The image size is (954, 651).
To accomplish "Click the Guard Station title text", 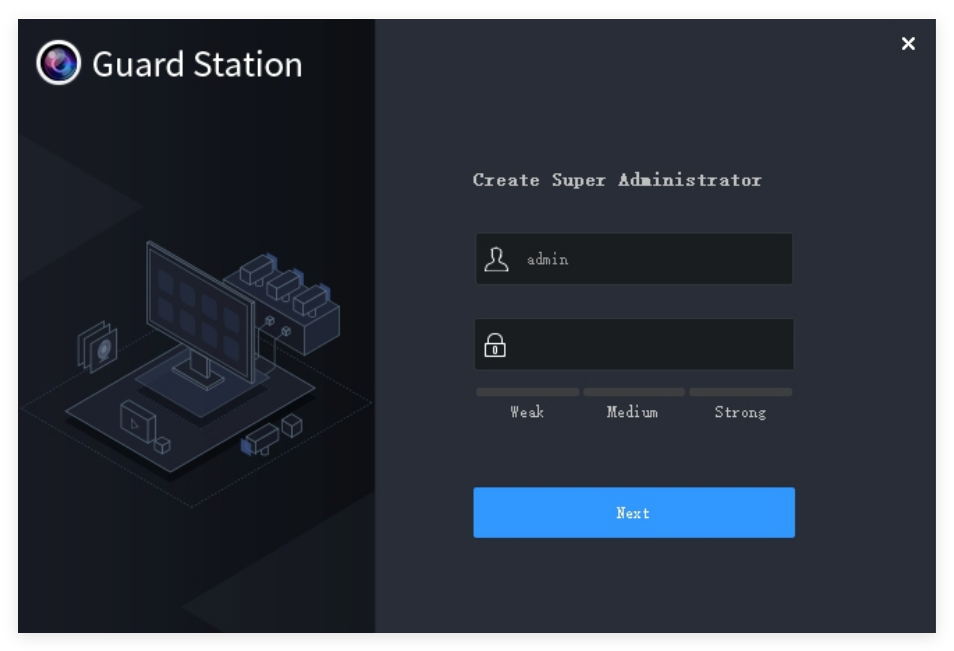I will [x=197, y=64].
